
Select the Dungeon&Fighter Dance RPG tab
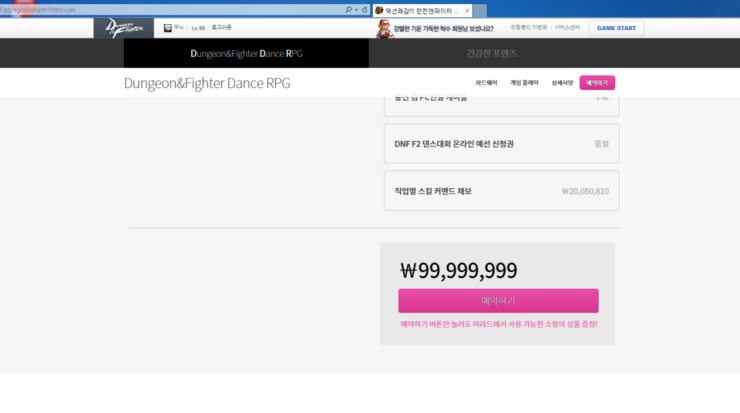[246, 53]
